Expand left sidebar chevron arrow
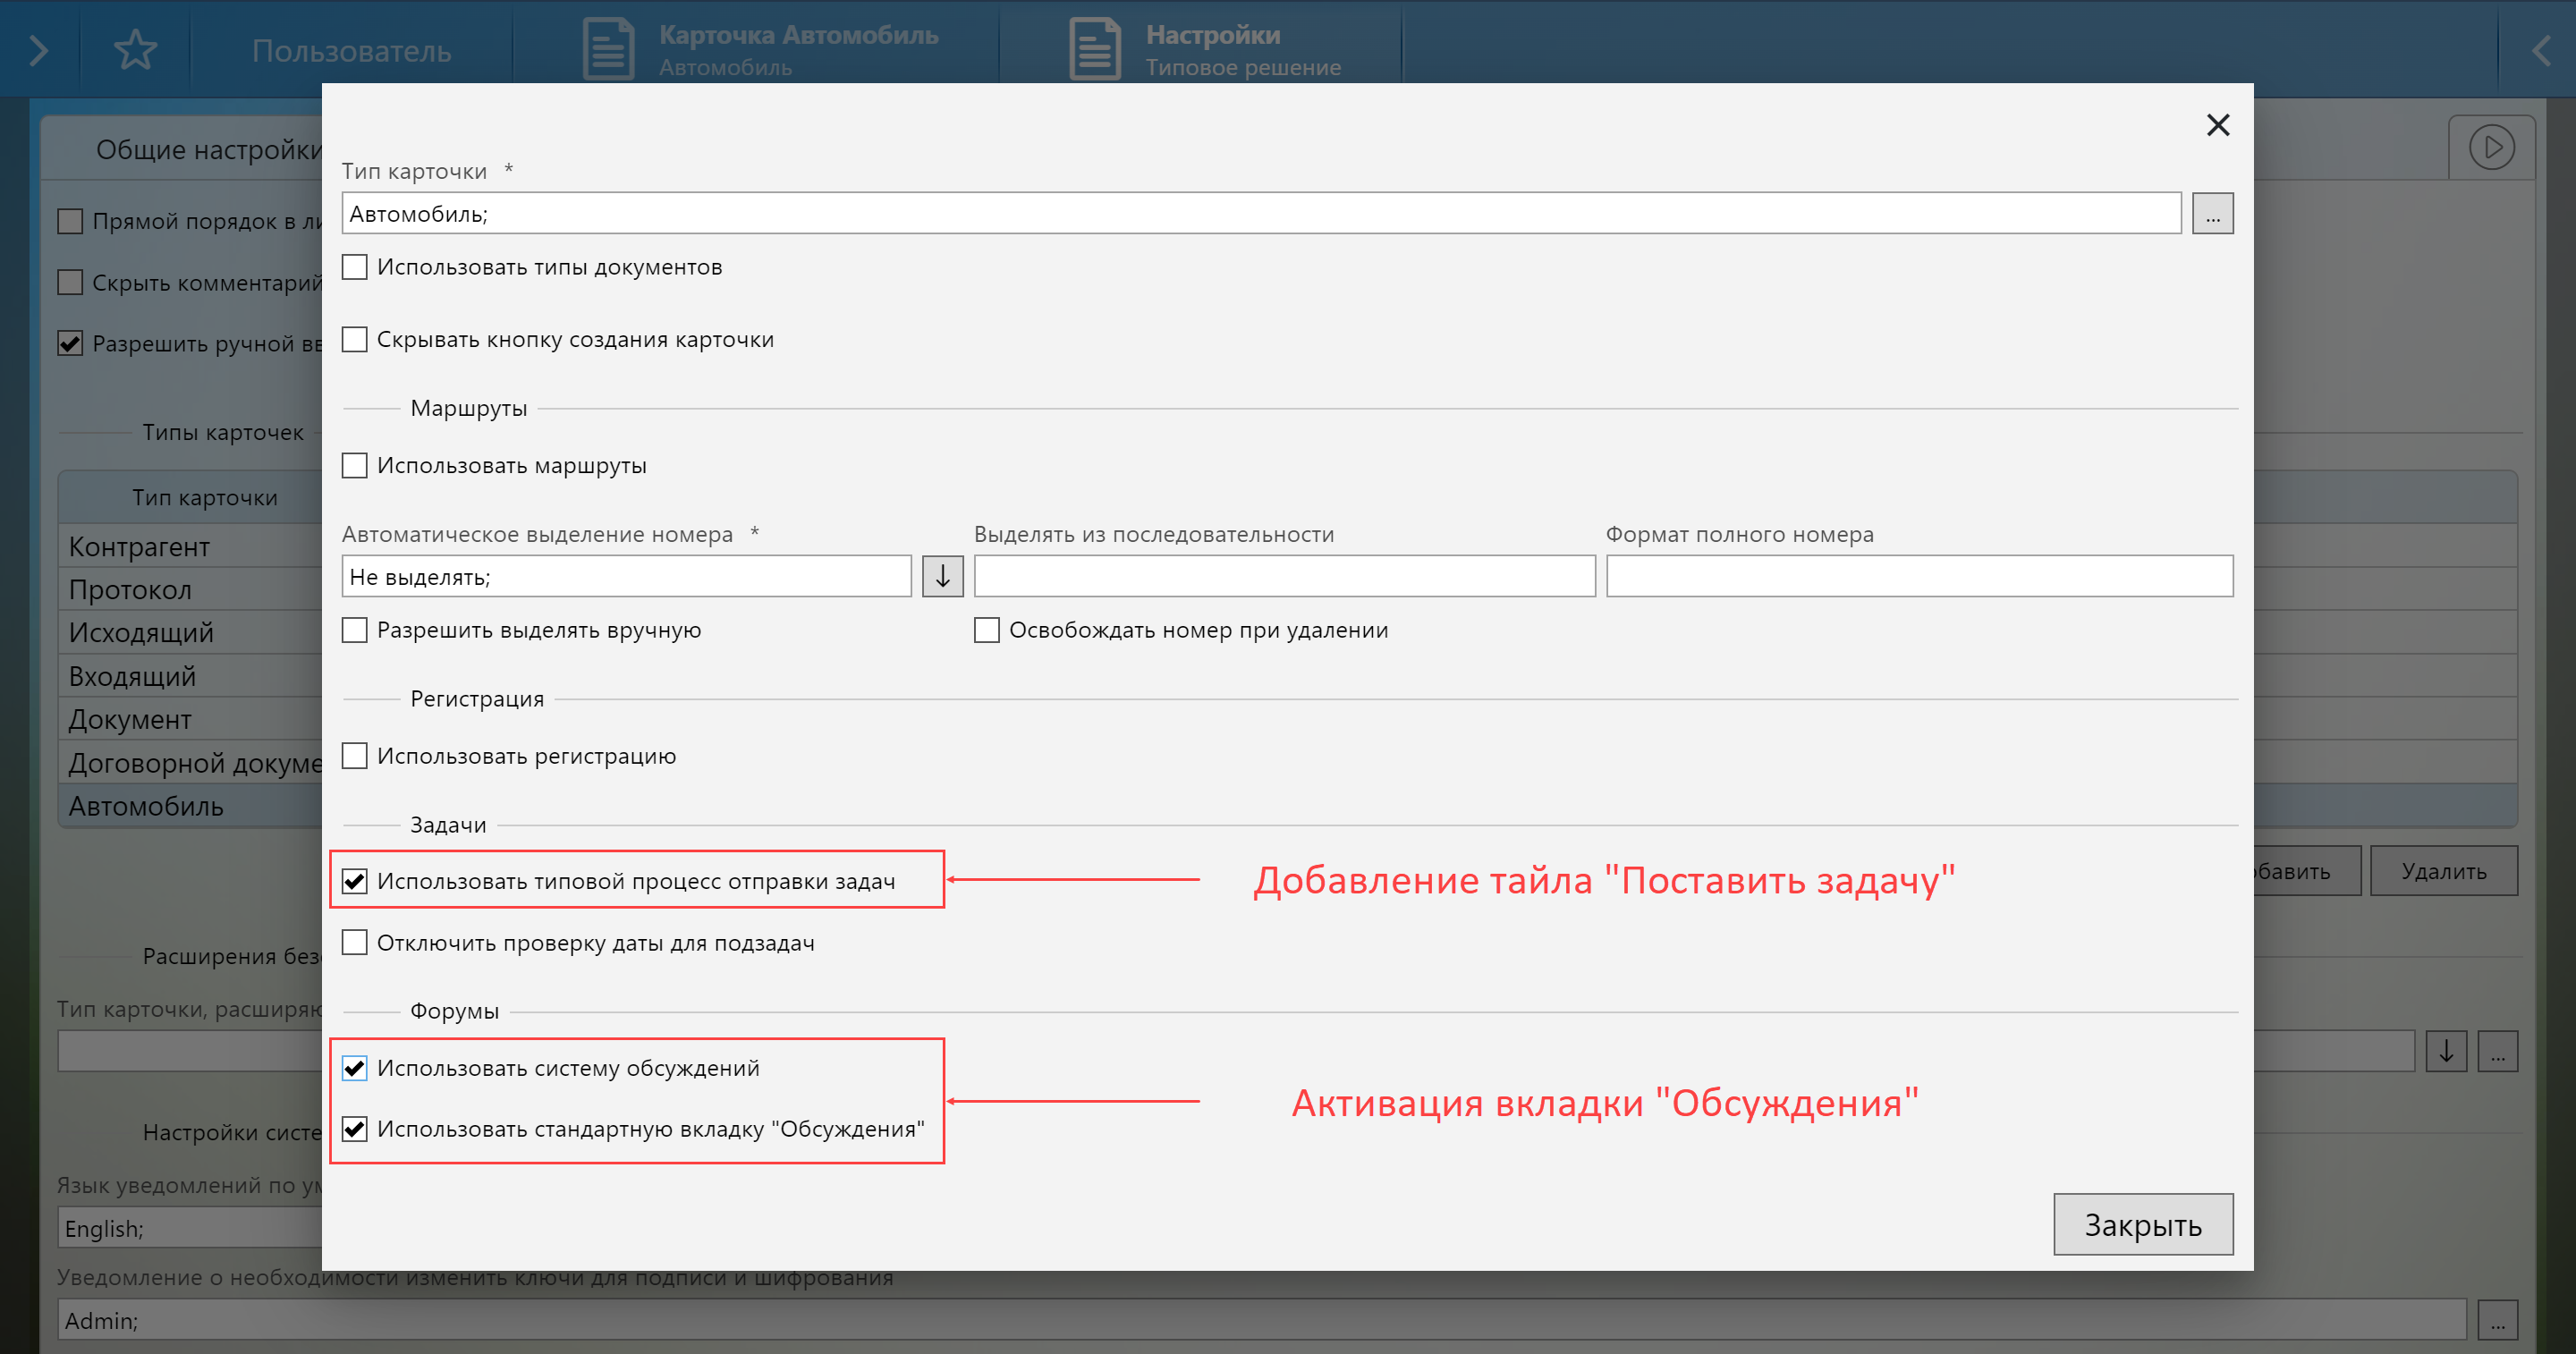Screen dimensions: 2576x1354 38,50
